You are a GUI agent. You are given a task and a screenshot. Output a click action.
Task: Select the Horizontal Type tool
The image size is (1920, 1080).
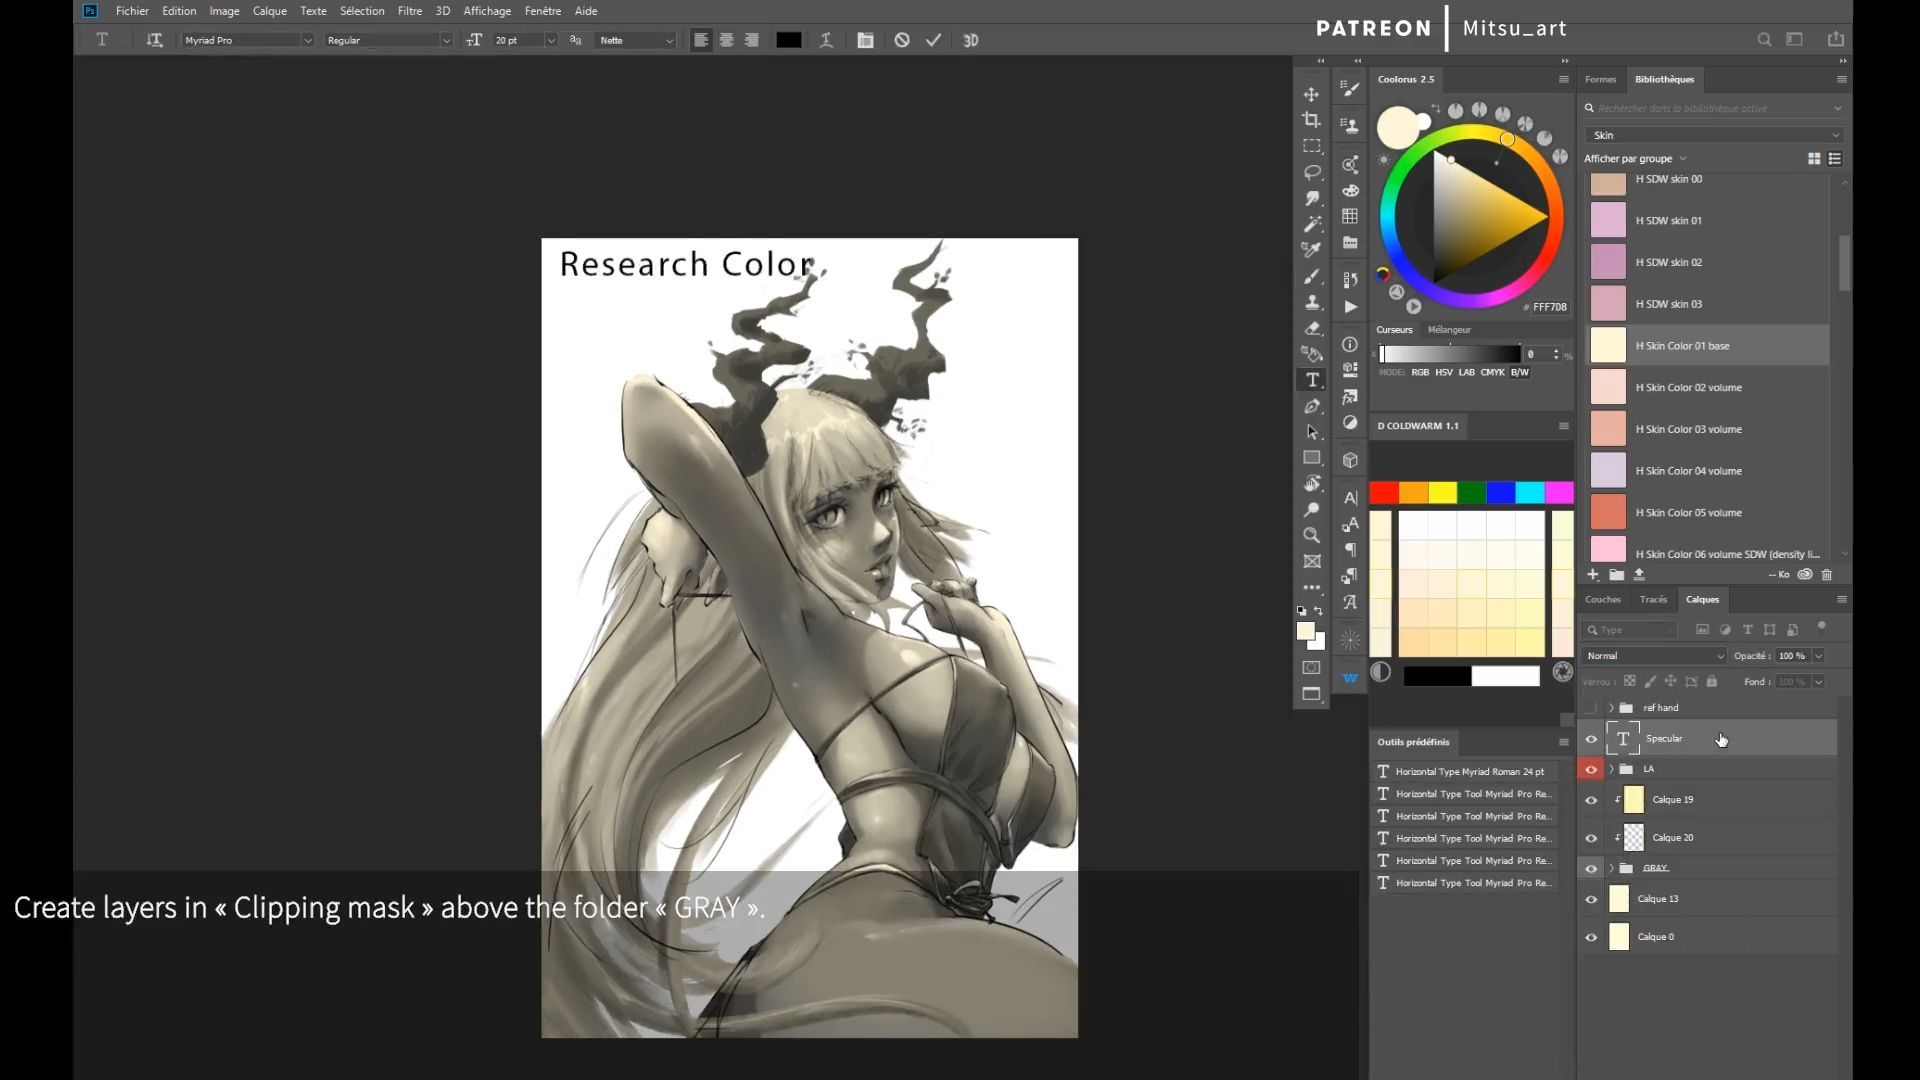(1311, 380)
